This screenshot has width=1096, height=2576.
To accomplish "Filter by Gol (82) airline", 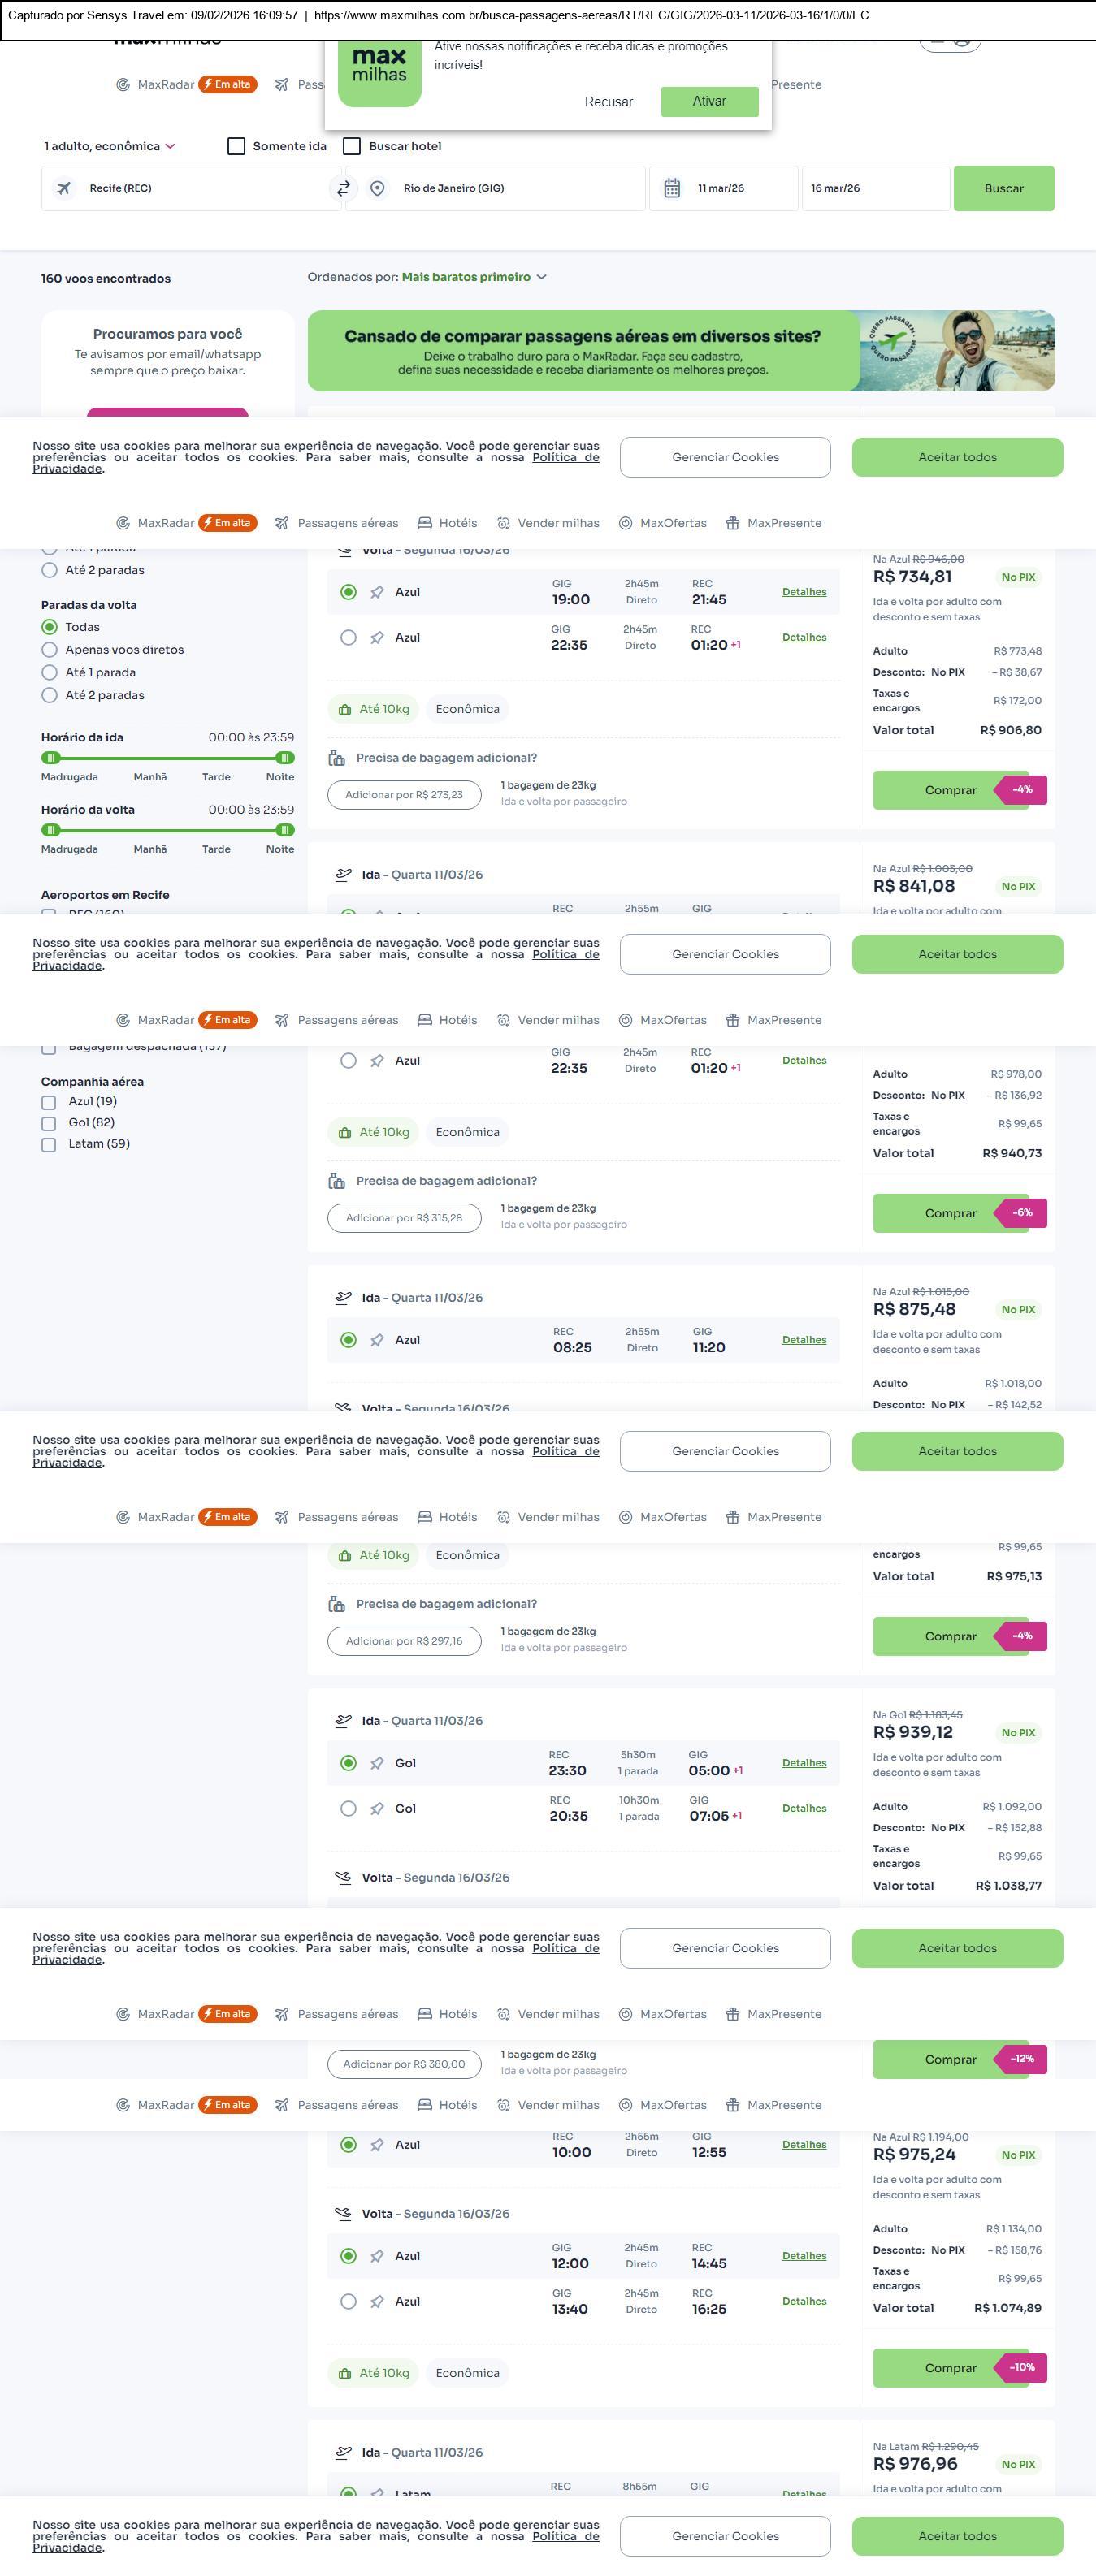I will coord(49,1123).
